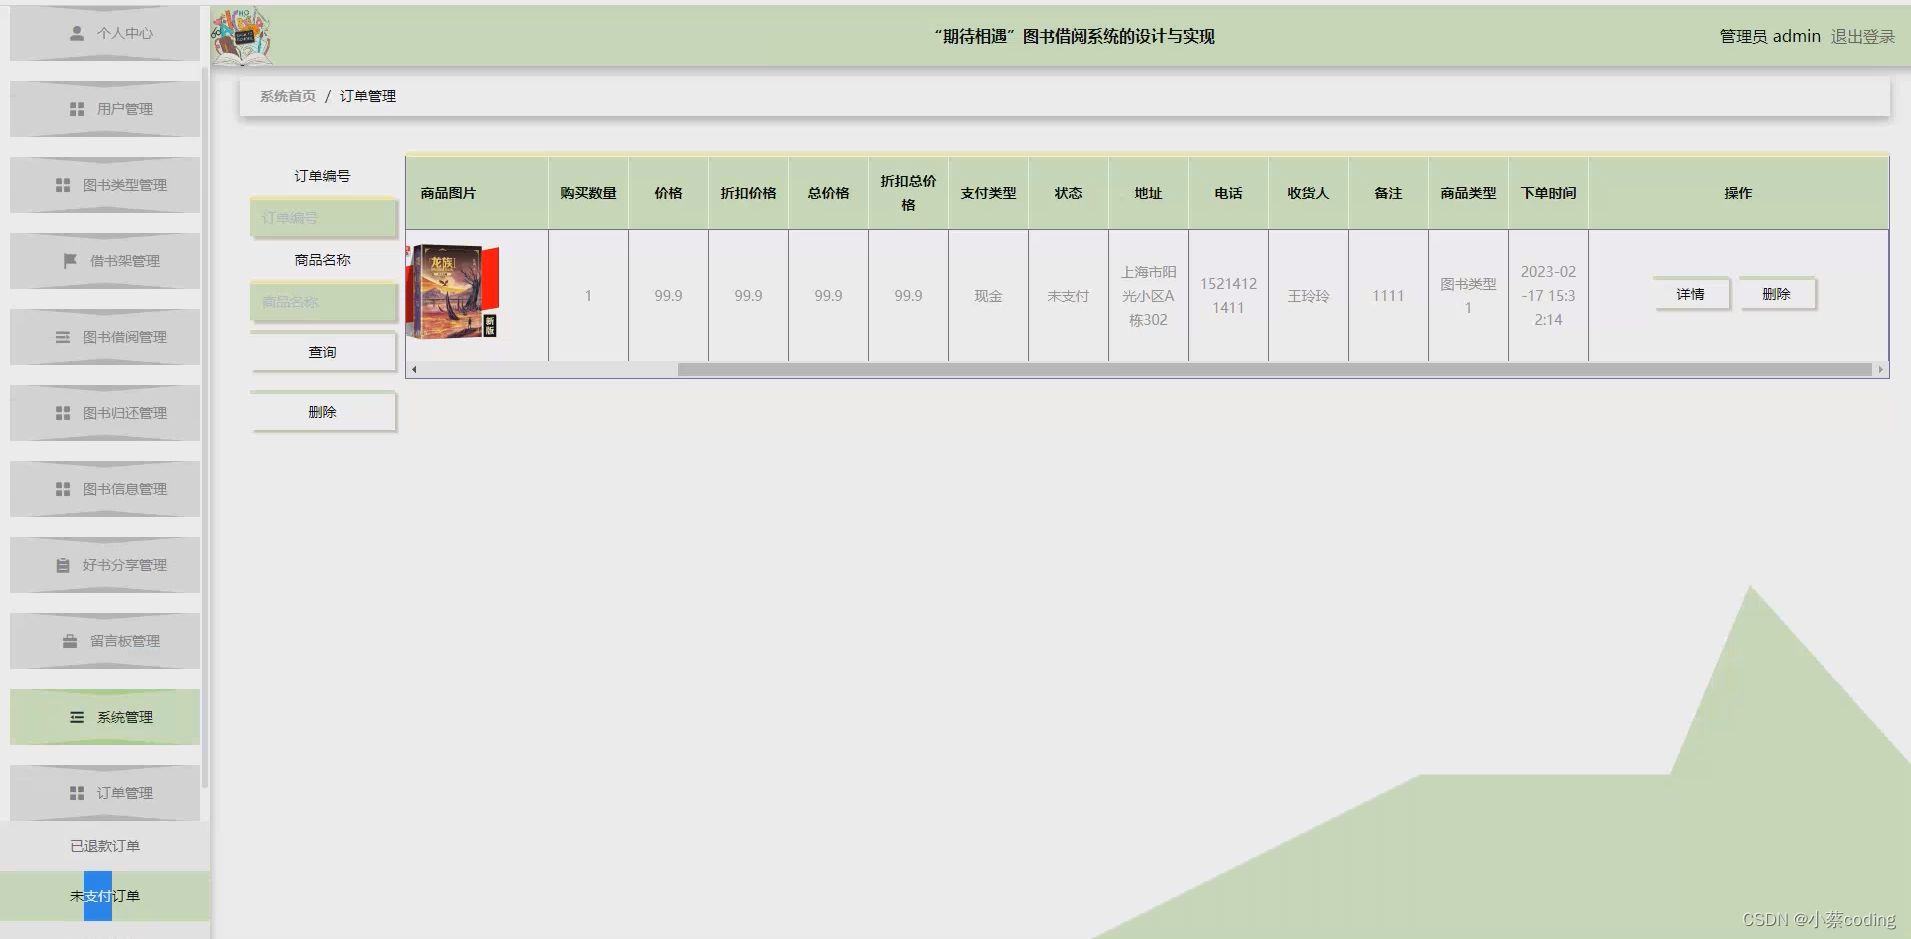The height and width of the screenshot is (939, 1911).
Task: Select 用户管理 in the sidebar
Action: click(x=104, y=109)
